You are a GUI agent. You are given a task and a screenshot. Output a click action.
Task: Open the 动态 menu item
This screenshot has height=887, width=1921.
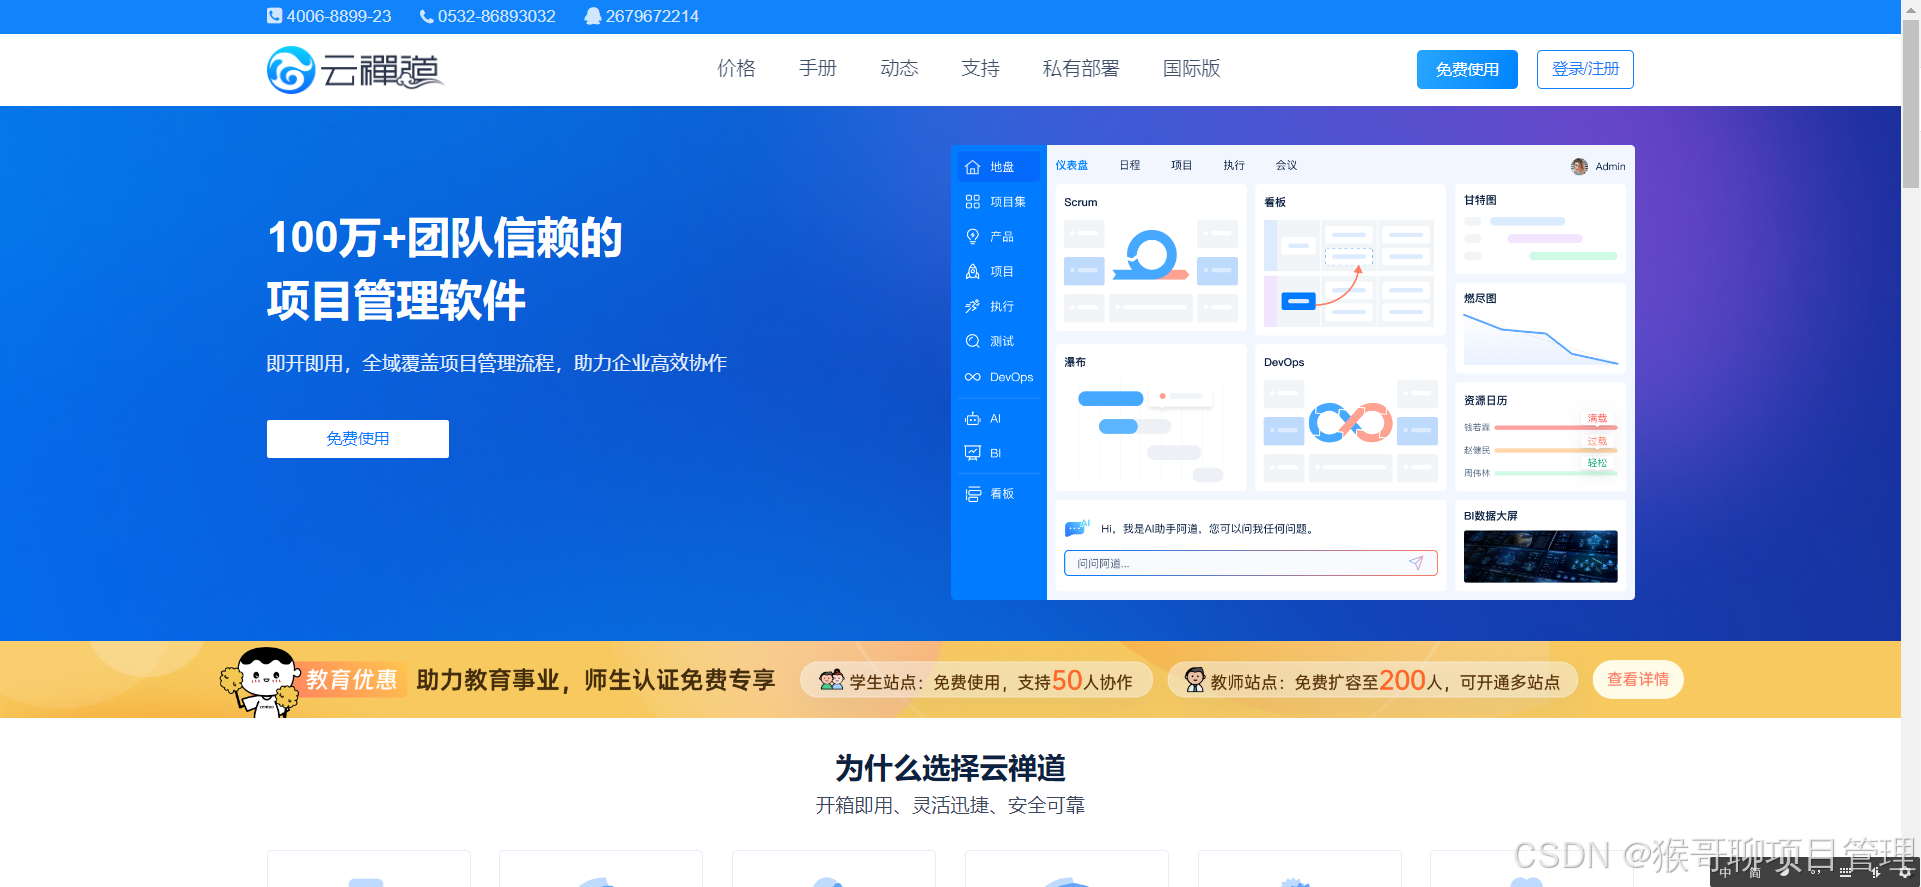899,68
